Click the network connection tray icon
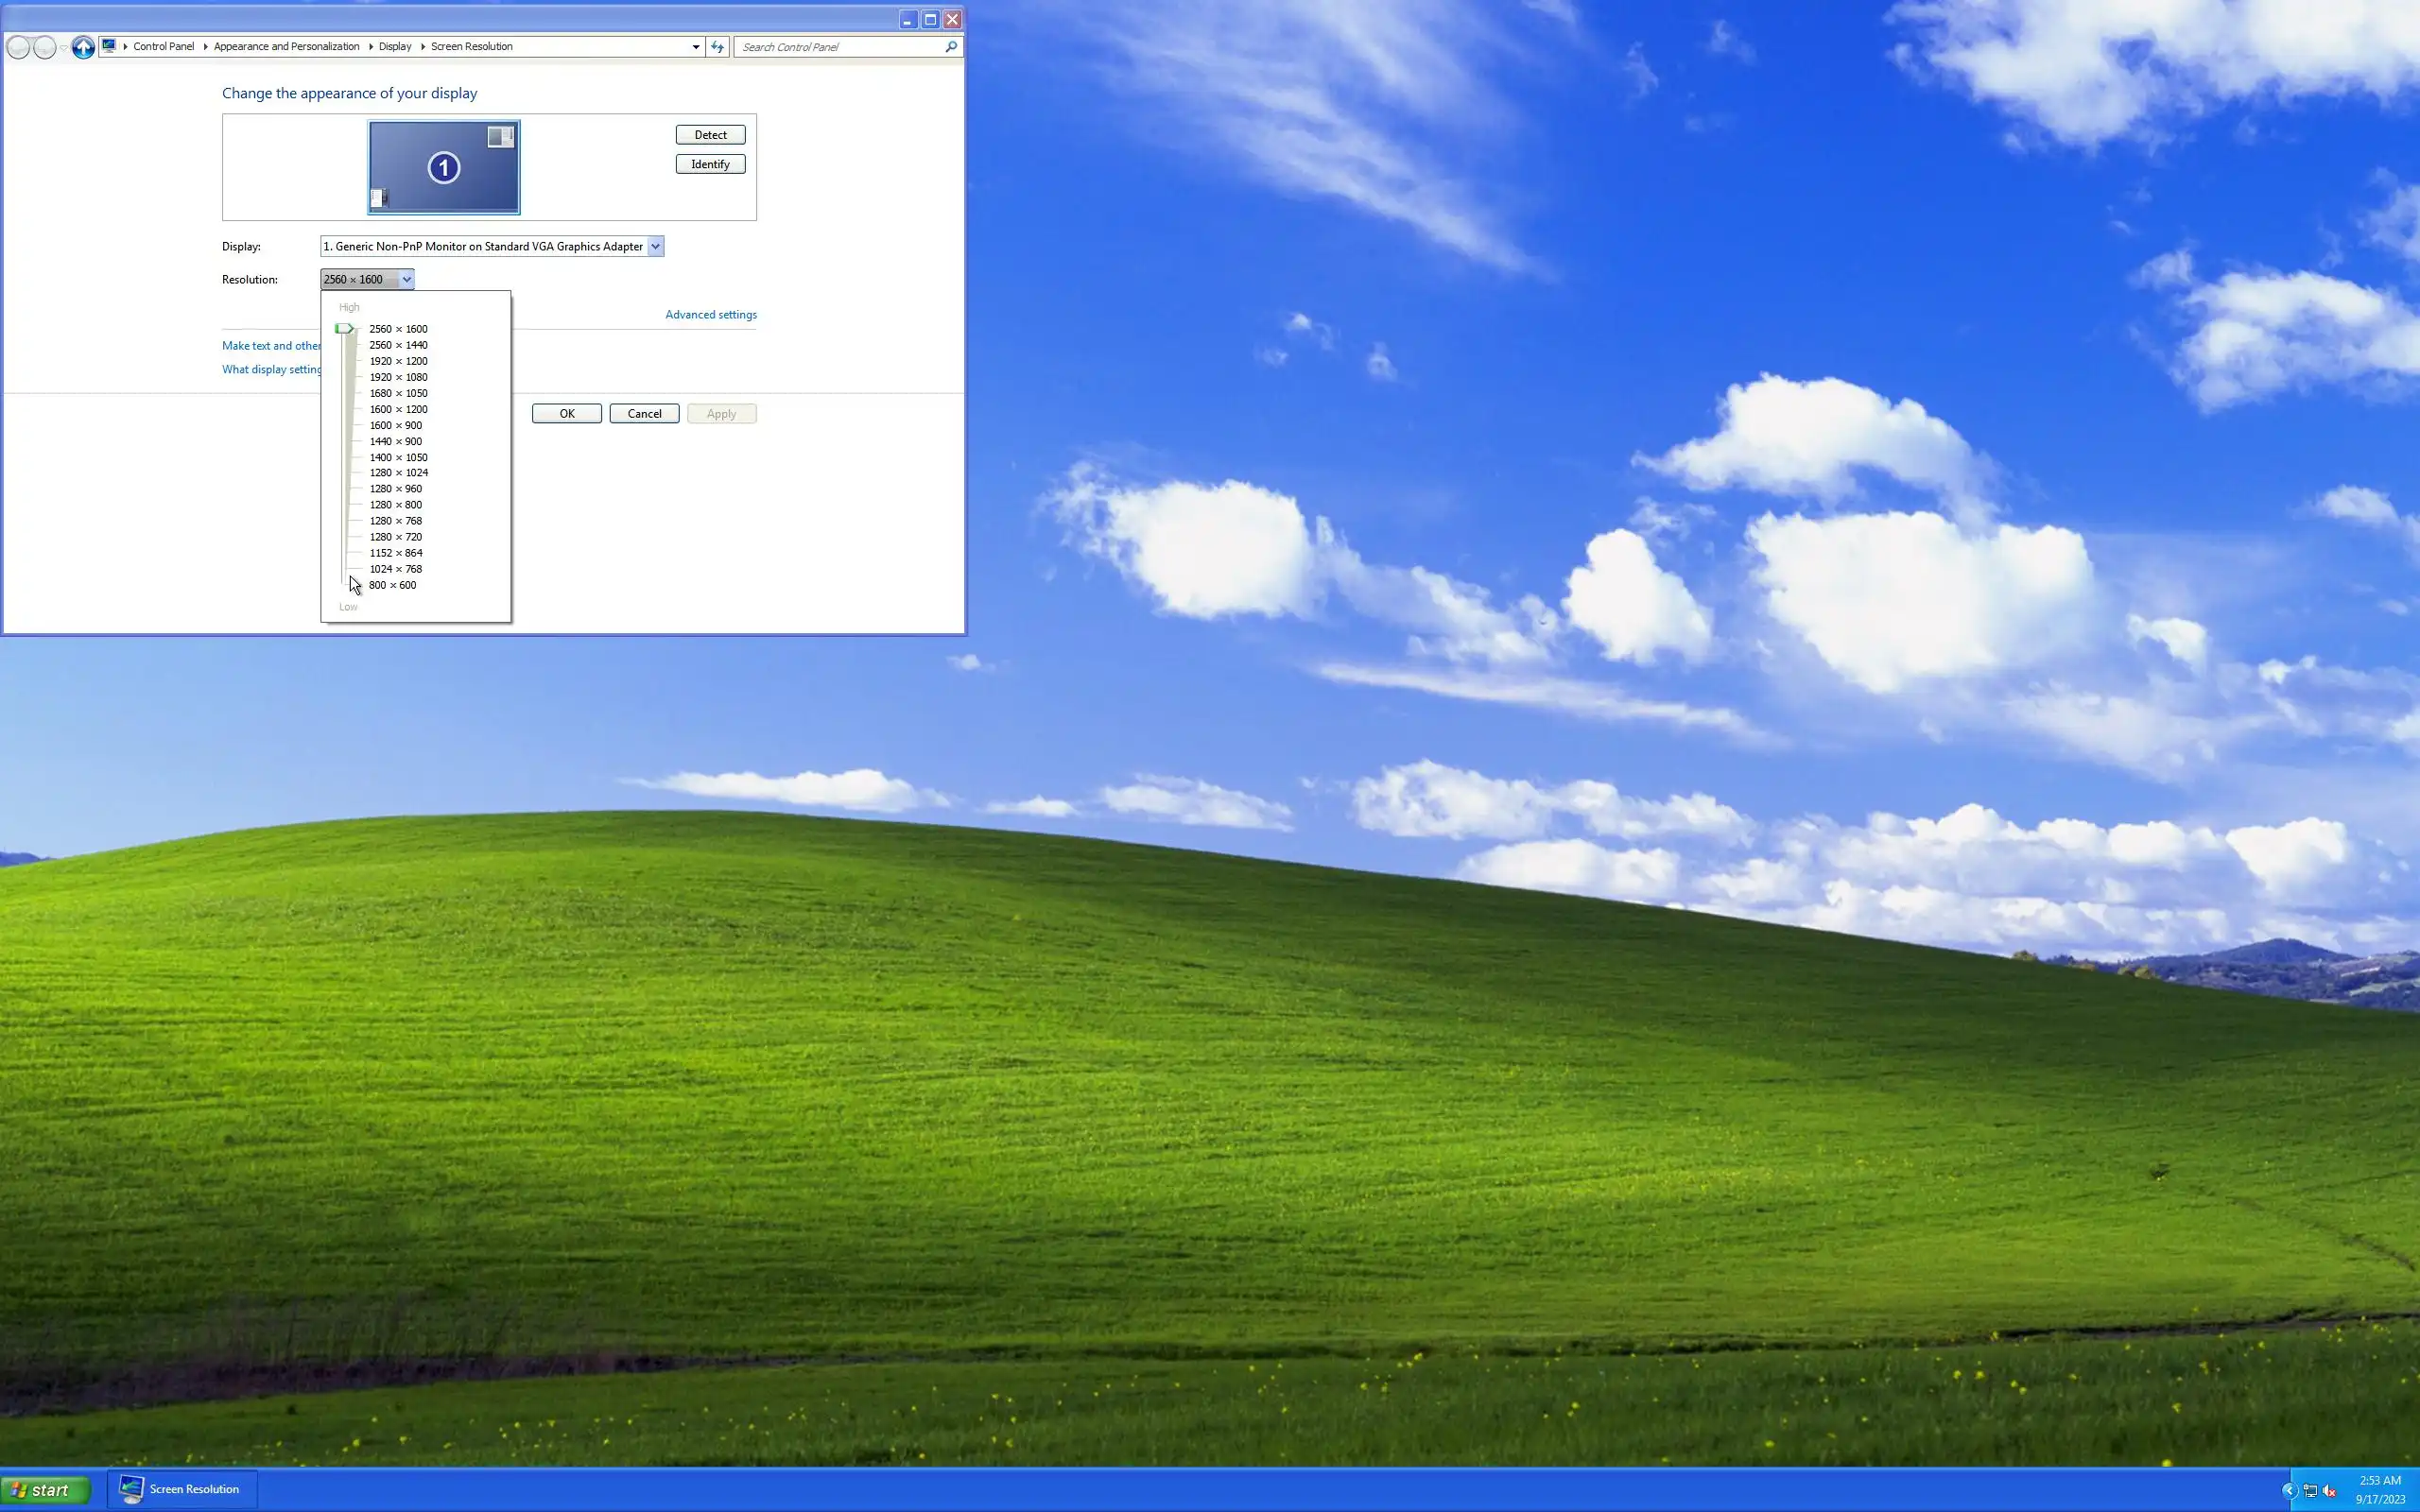Viewport: 2420px width, 1512px height. [x=2310, y=1491]
